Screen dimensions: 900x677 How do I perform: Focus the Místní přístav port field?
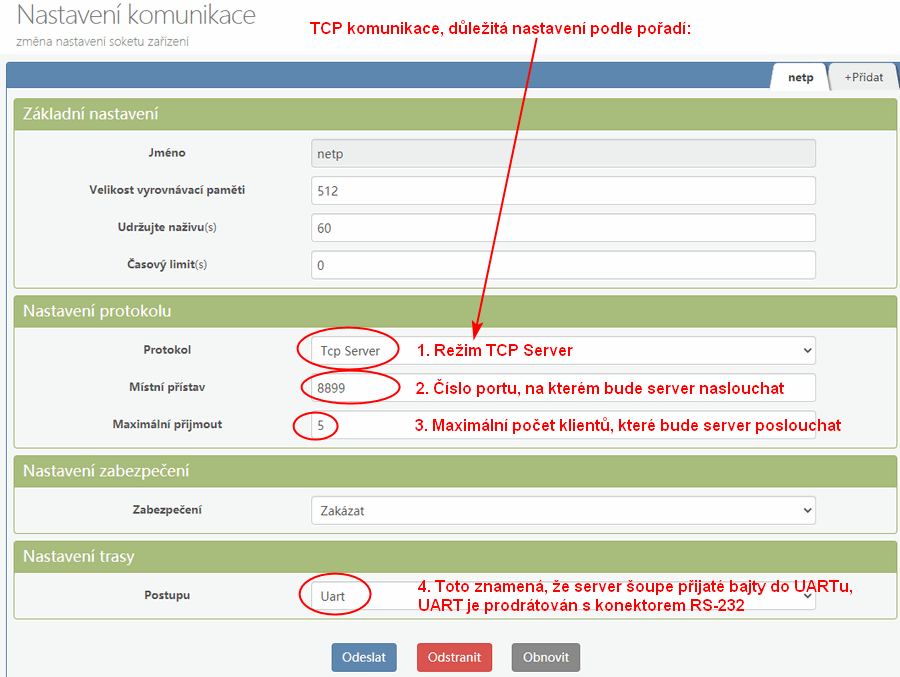563,387
